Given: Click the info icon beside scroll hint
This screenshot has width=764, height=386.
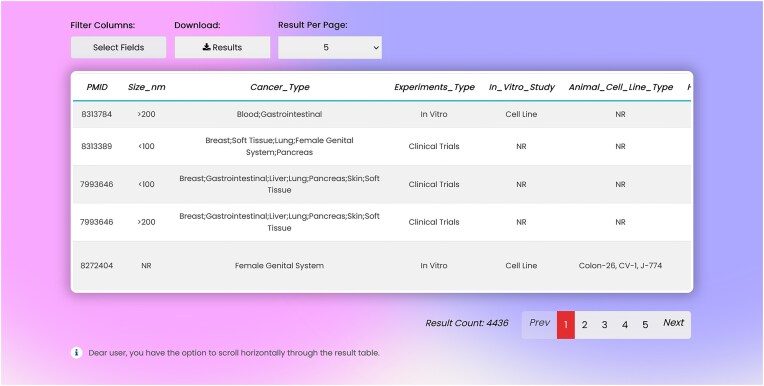Looking at the screenshot, I should [x=76, y=352].
